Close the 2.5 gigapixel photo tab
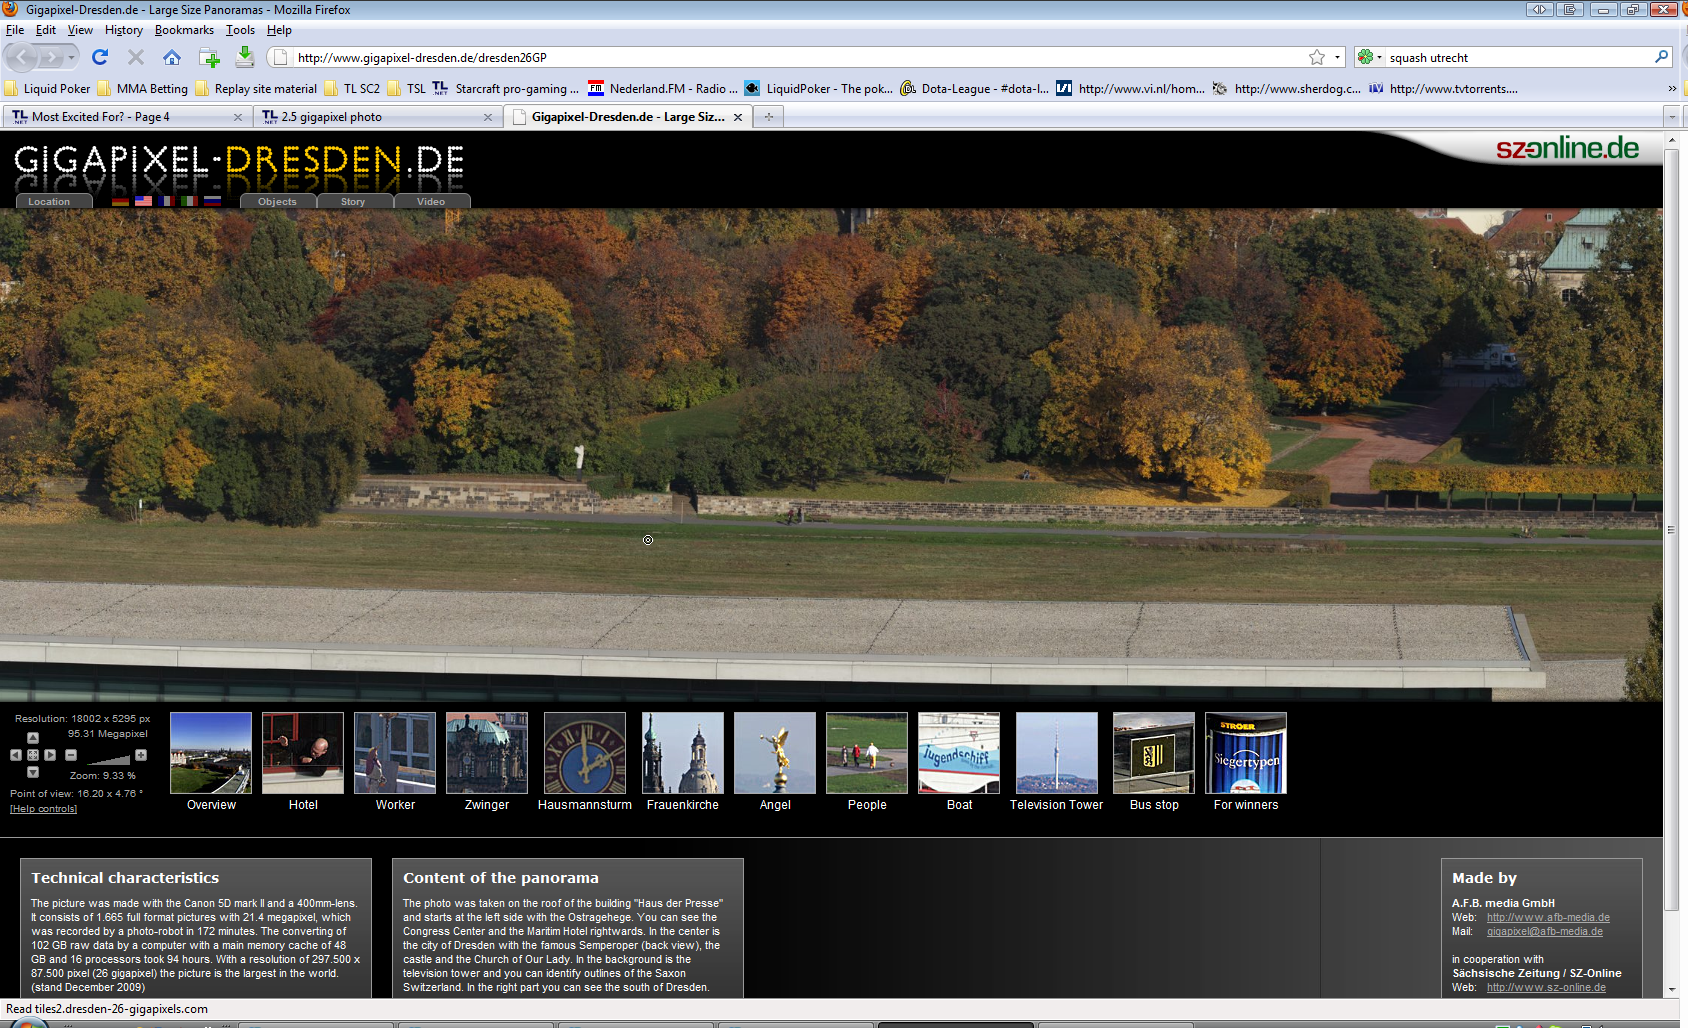Screen dimensions: 1688x1028 488,117
